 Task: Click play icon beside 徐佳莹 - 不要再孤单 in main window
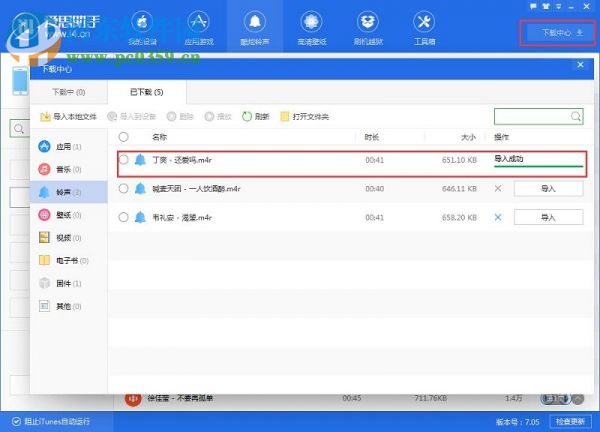(x=133, y=398)
